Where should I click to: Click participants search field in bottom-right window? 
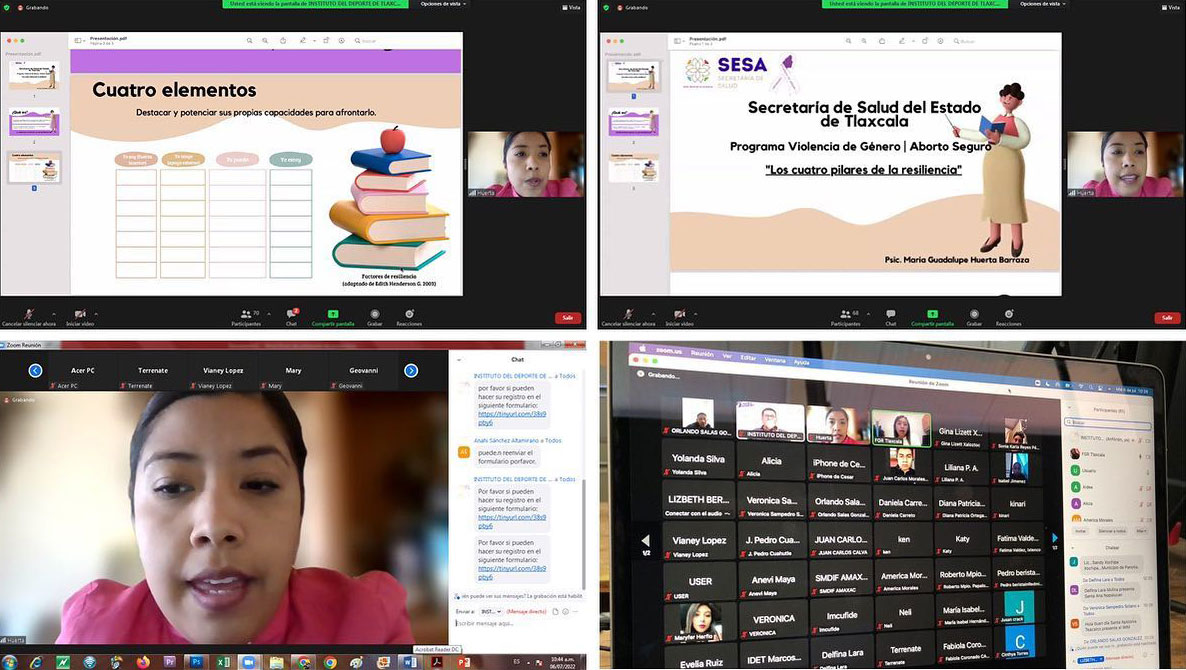coord(1110,422)
